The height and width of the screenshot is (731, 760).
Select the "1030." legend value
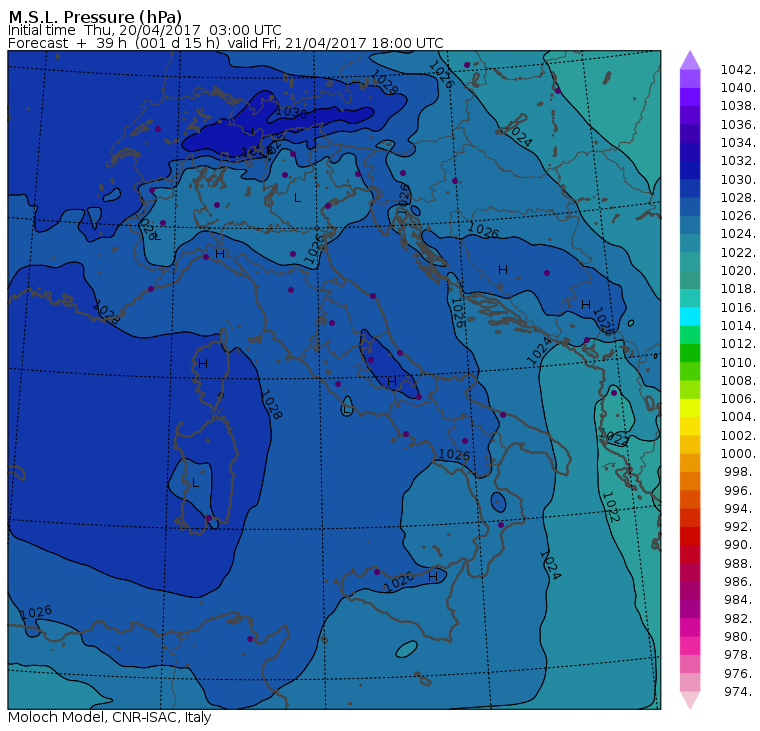click(738, 180)
